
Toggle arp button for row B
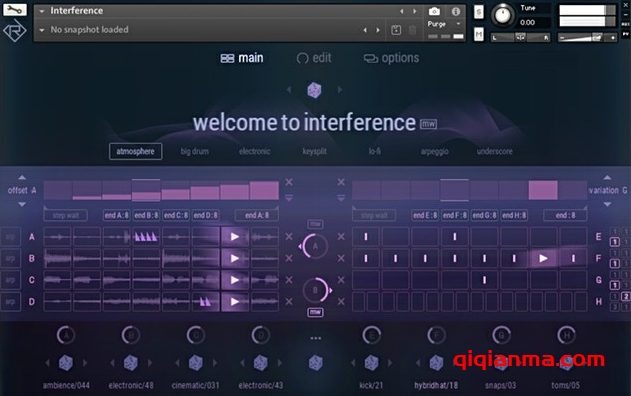(x=10, y=258)
